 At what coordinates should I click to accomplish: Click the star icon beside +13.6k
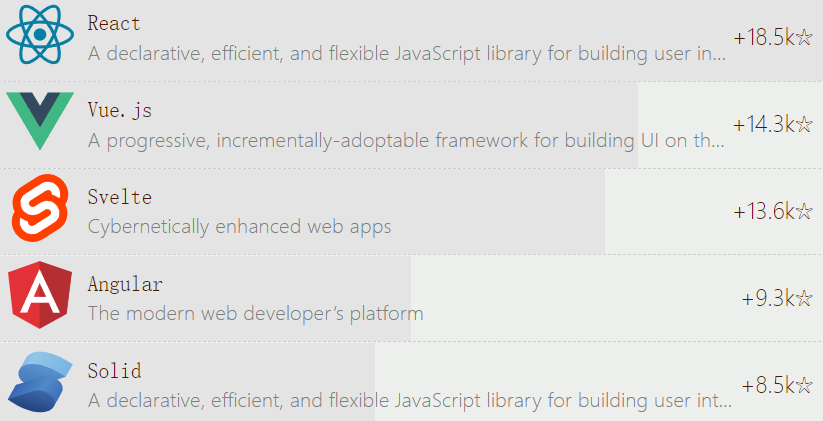[805, 211]
